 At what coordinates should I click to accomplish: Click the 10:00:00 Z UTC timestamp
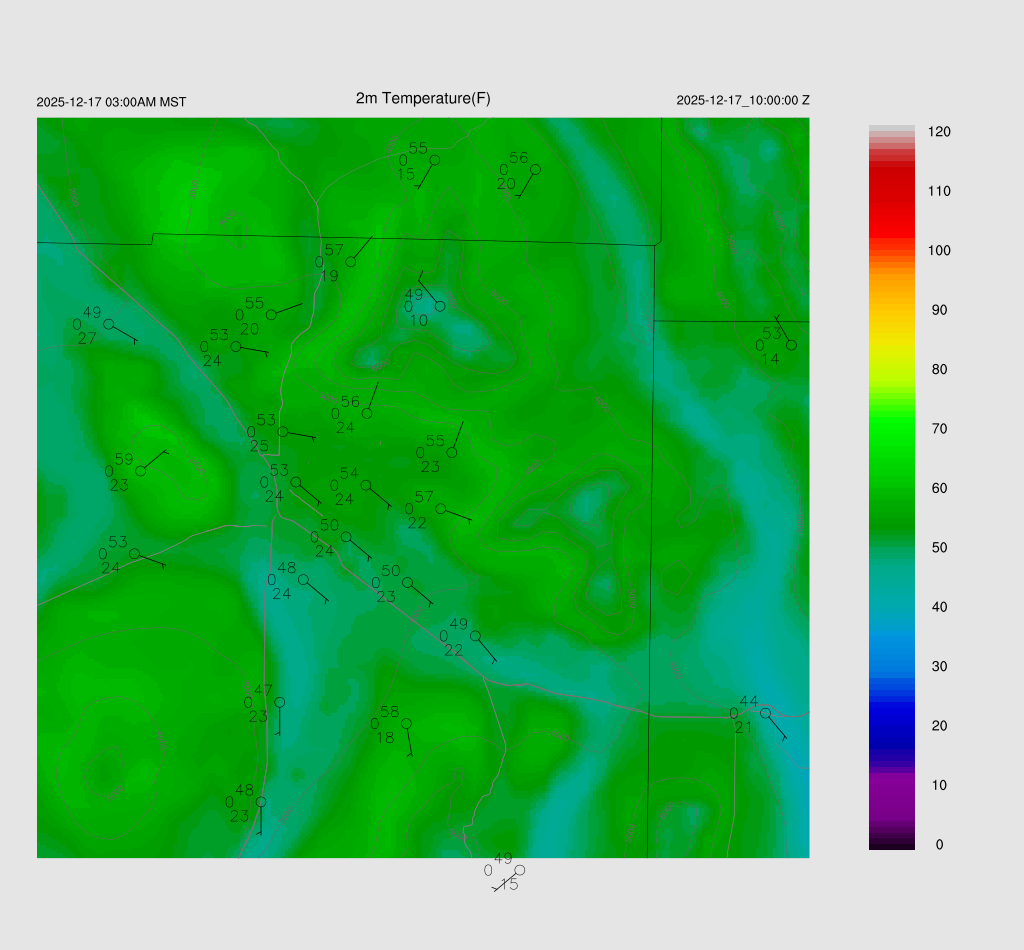coord(743,101)
